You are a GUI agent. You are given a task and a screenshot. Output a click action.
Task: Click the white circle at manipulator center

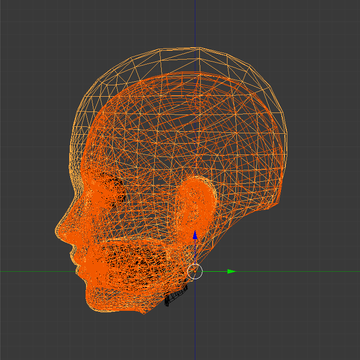click(x=195, y=272)
